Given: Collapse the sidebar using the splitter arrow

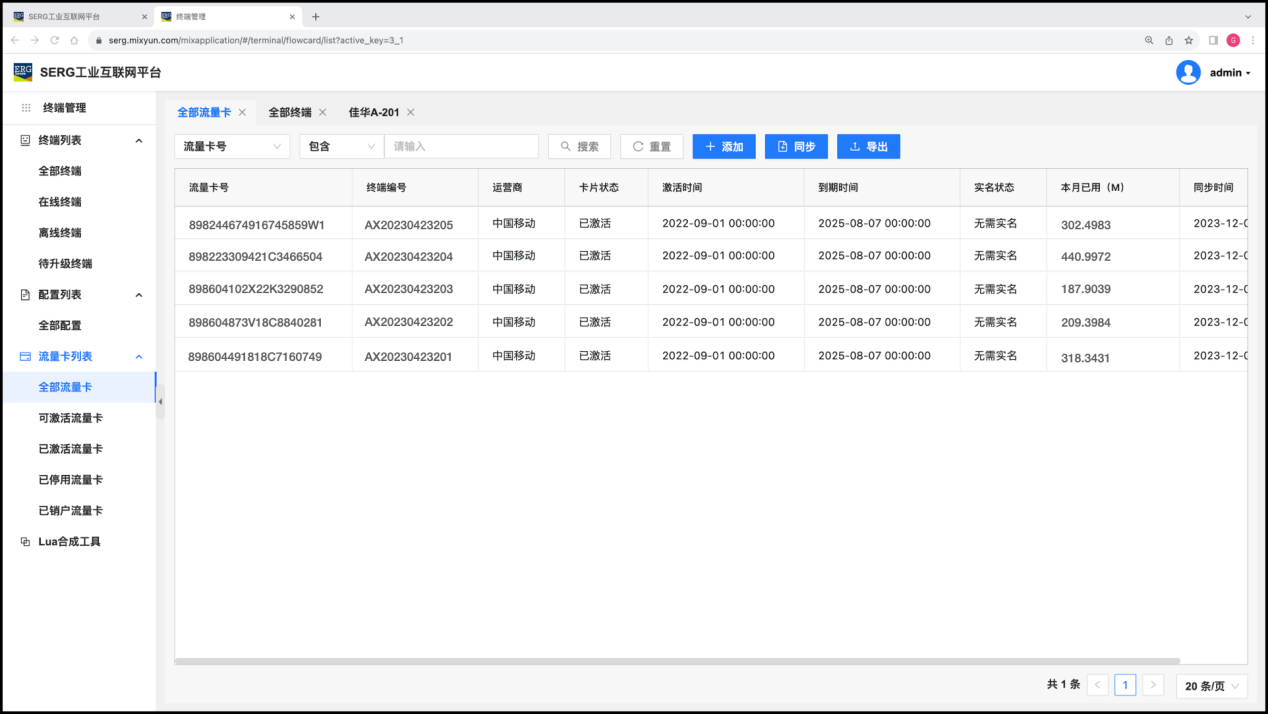Looking at the screenshot, I should (x=160, y=401).
